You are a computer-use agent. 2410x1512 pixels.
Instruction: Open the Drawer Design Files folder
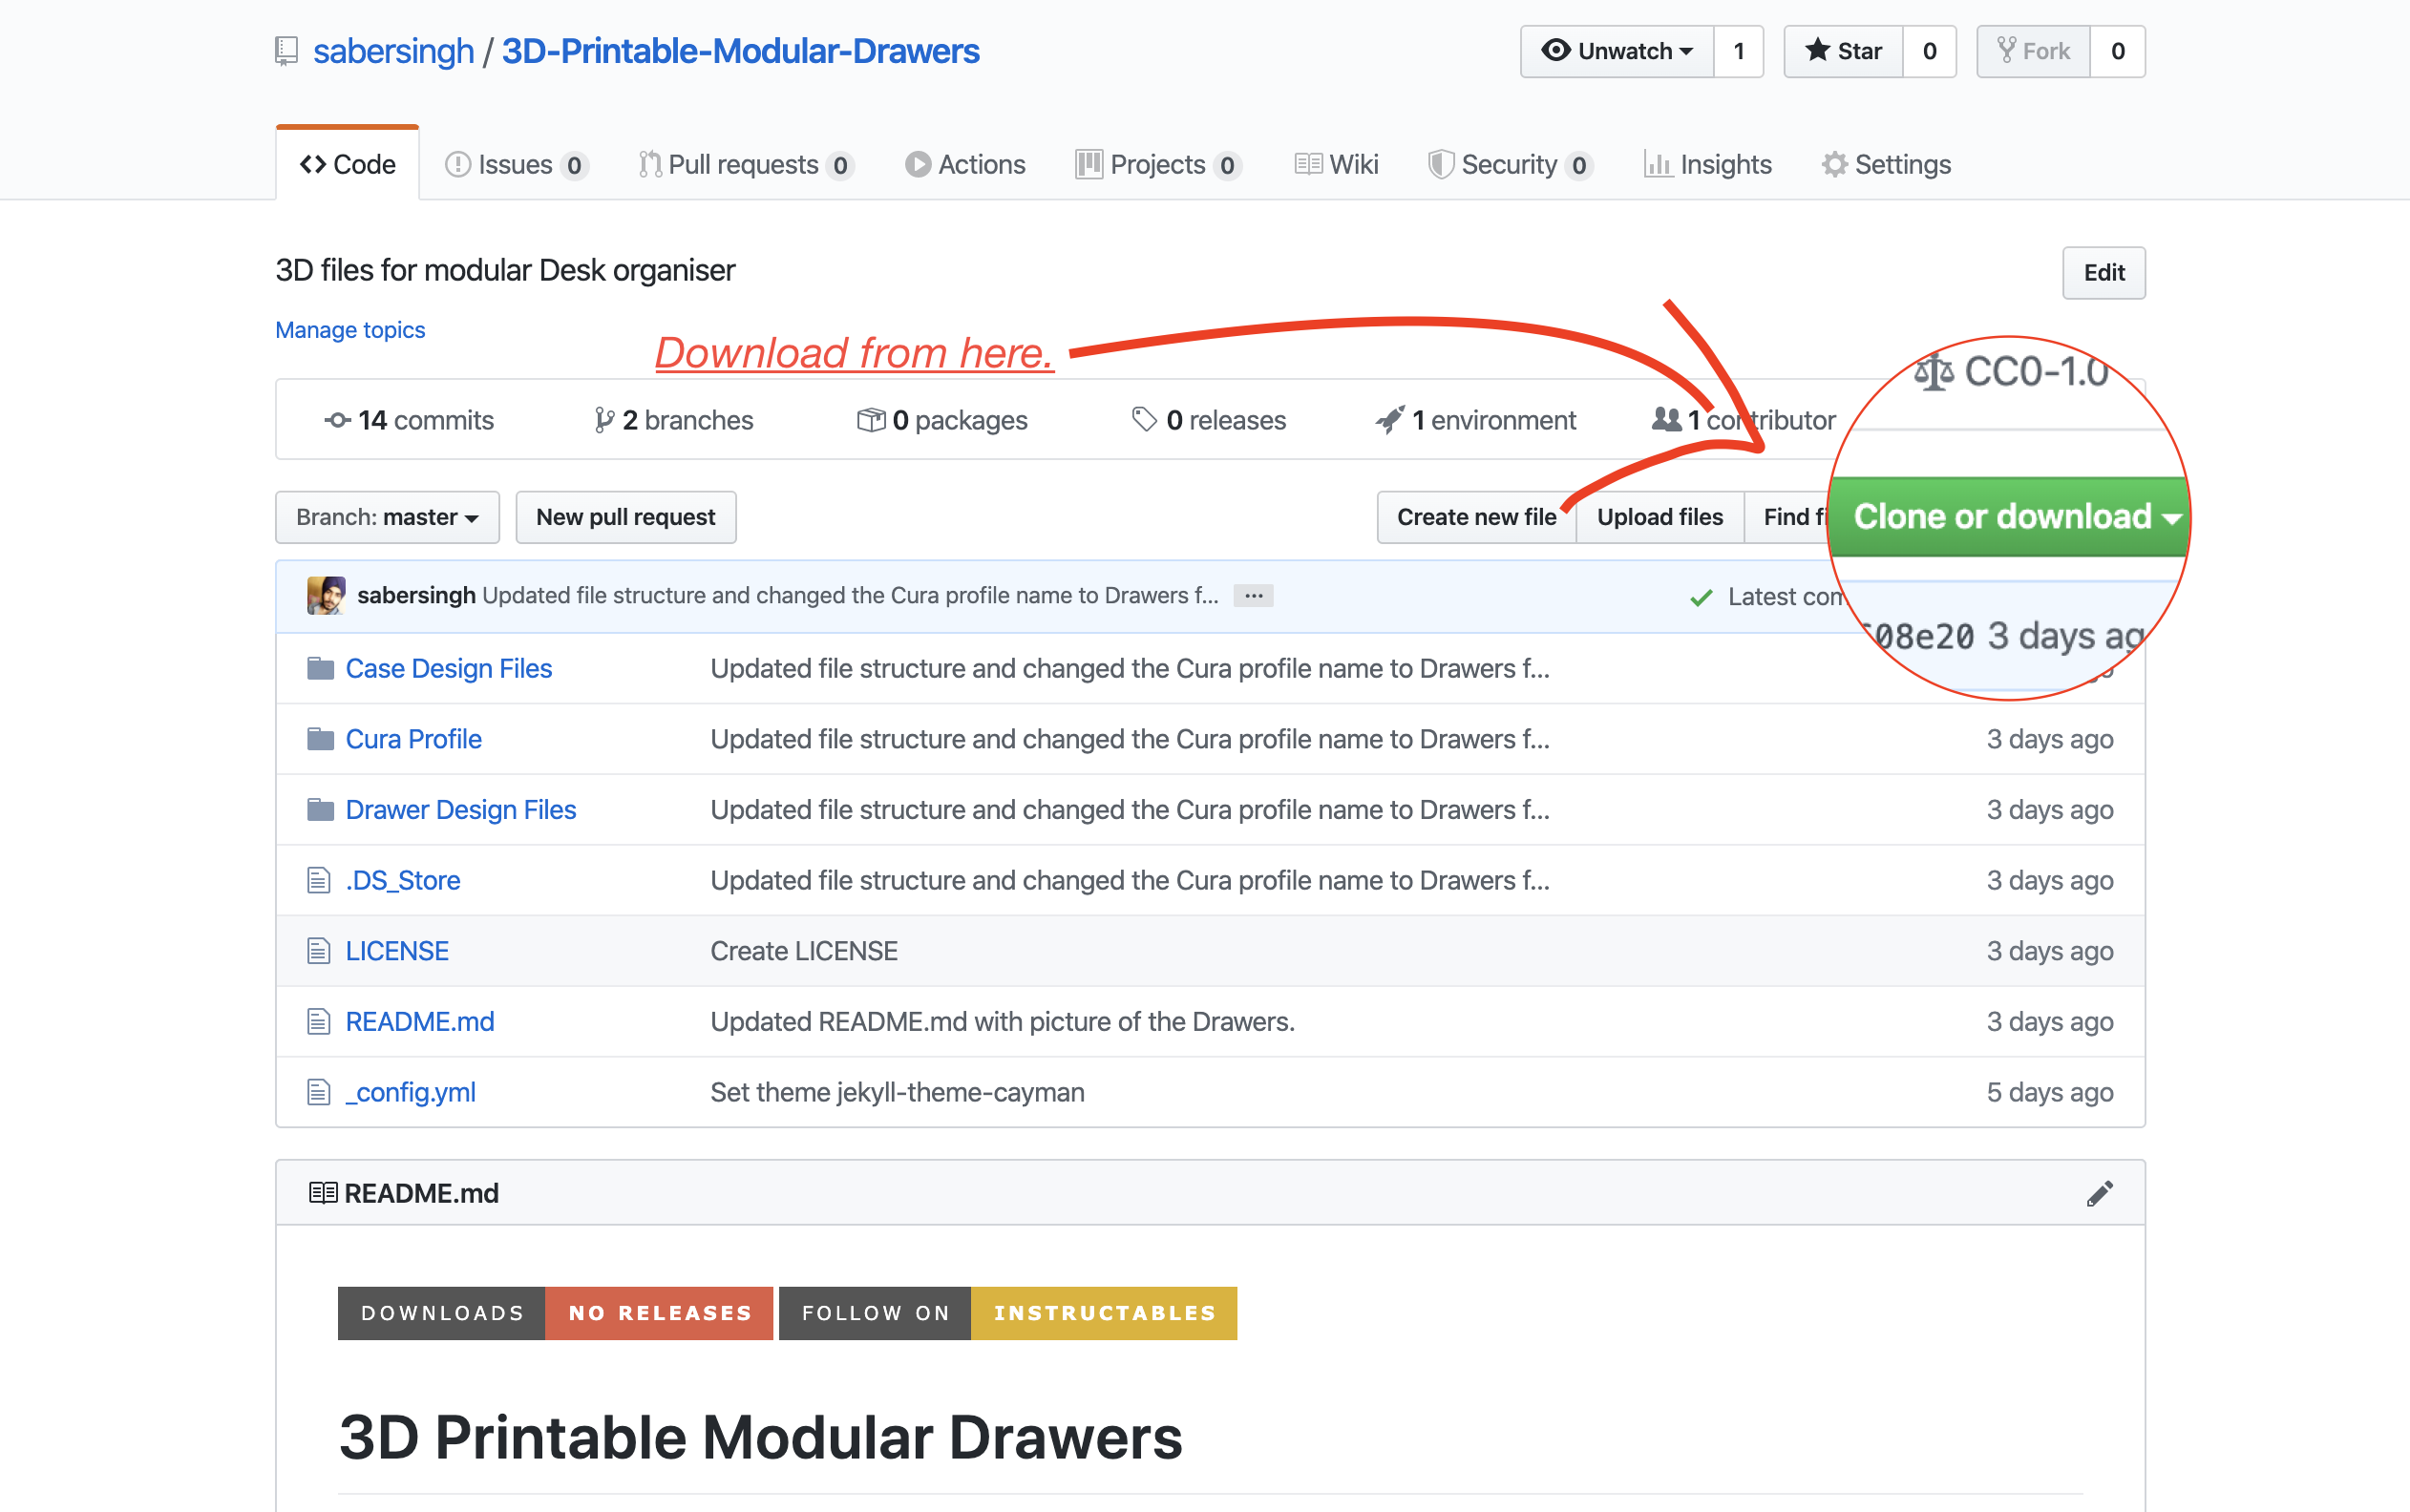coord(461,809)
